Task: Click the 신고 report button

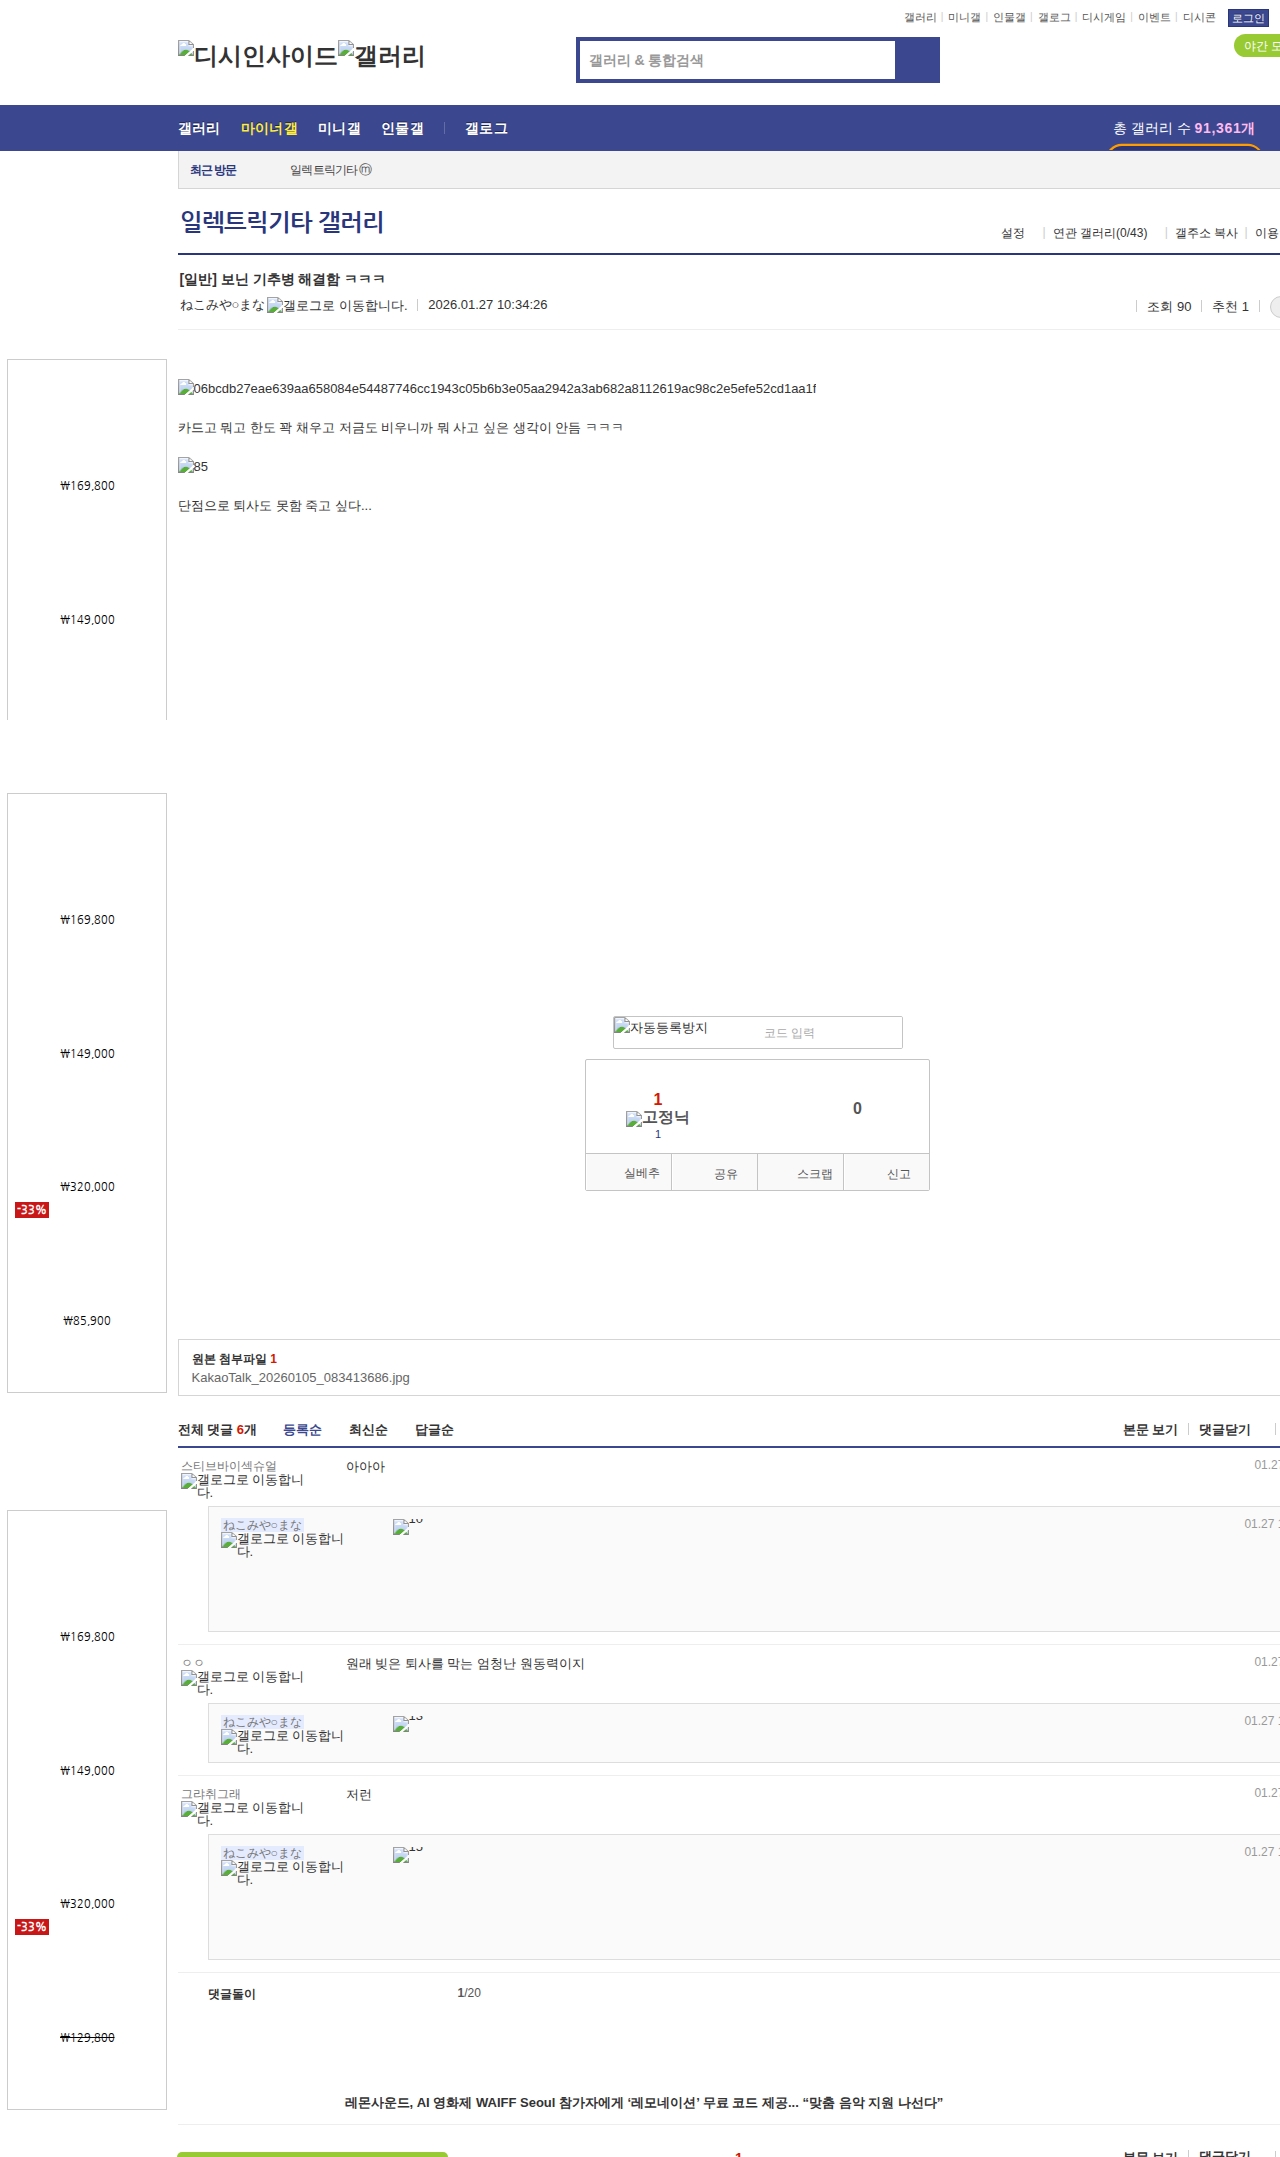Action: click(x=898, y=1174)
